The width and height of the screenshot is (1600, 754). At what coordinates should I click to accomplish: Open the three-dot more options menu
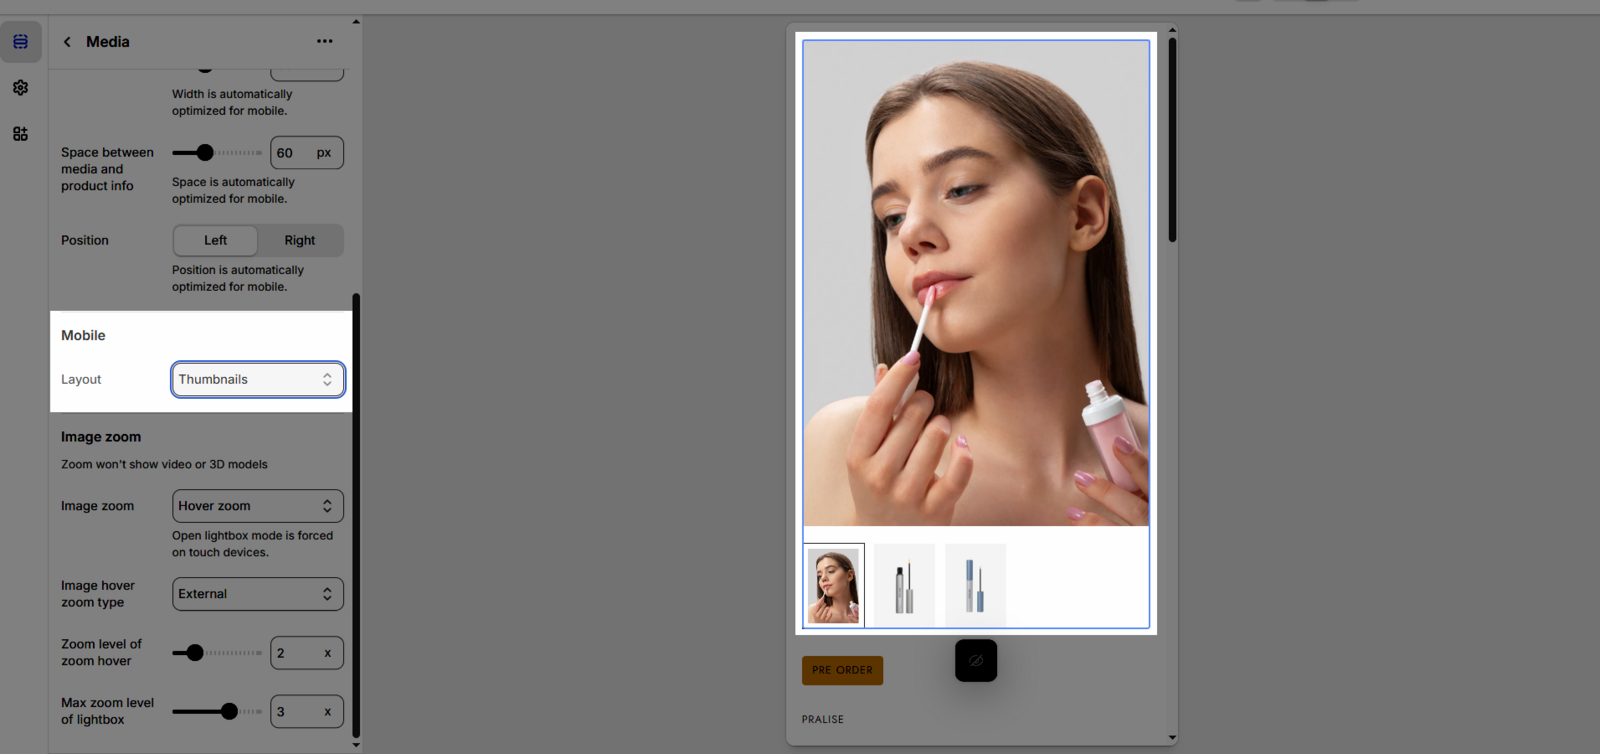pyautogui.click(x=324, y=42)
